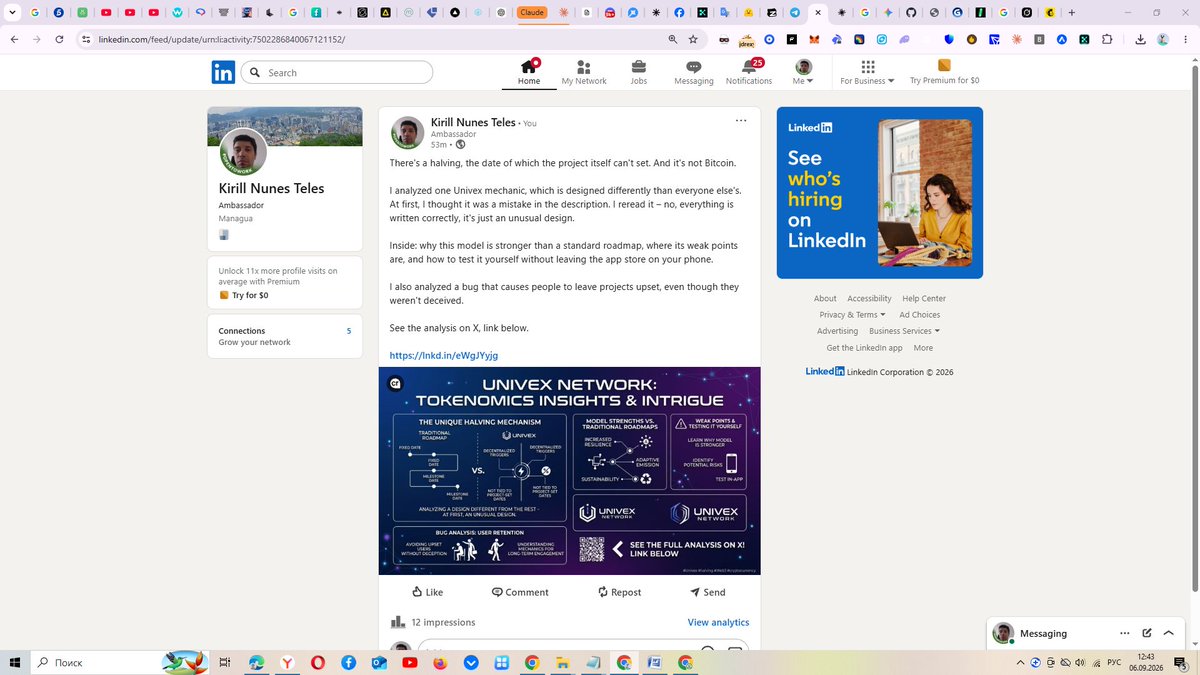Viewport: 1200px width, 675px height.
Task: Open the browser extensions puzzle icon
Action: click(1107, 39)
